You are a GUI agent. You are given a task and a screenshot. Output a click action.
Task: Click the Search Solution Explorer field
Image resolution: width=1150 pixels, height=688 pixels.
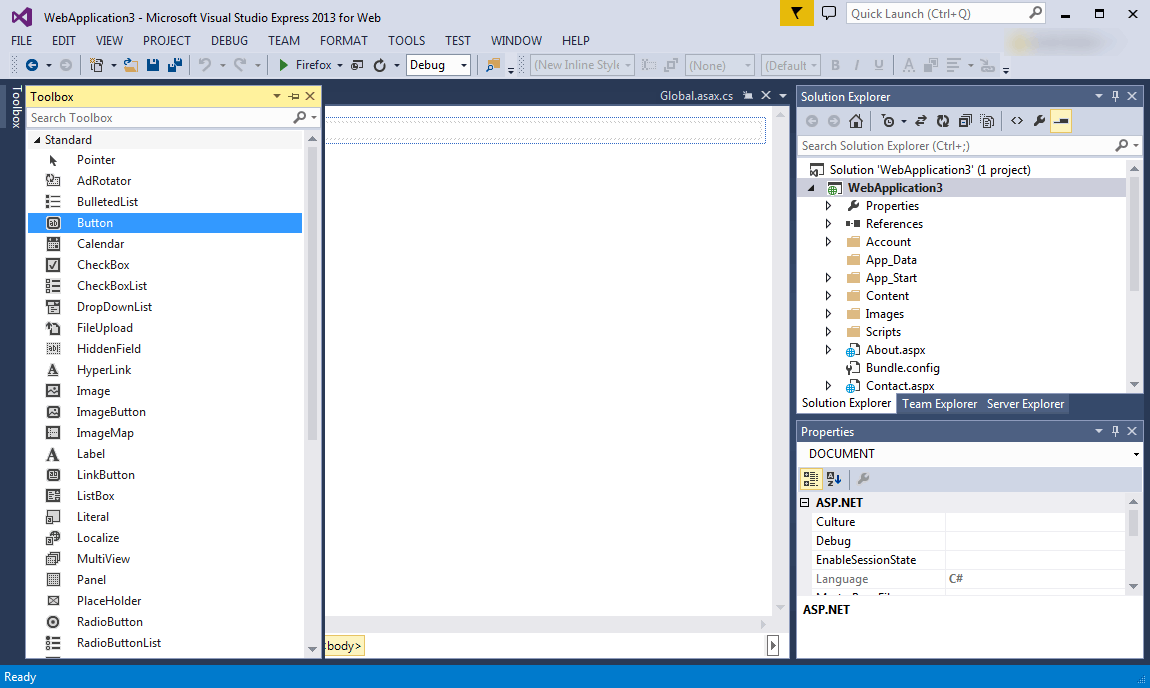tap(956, 146)
